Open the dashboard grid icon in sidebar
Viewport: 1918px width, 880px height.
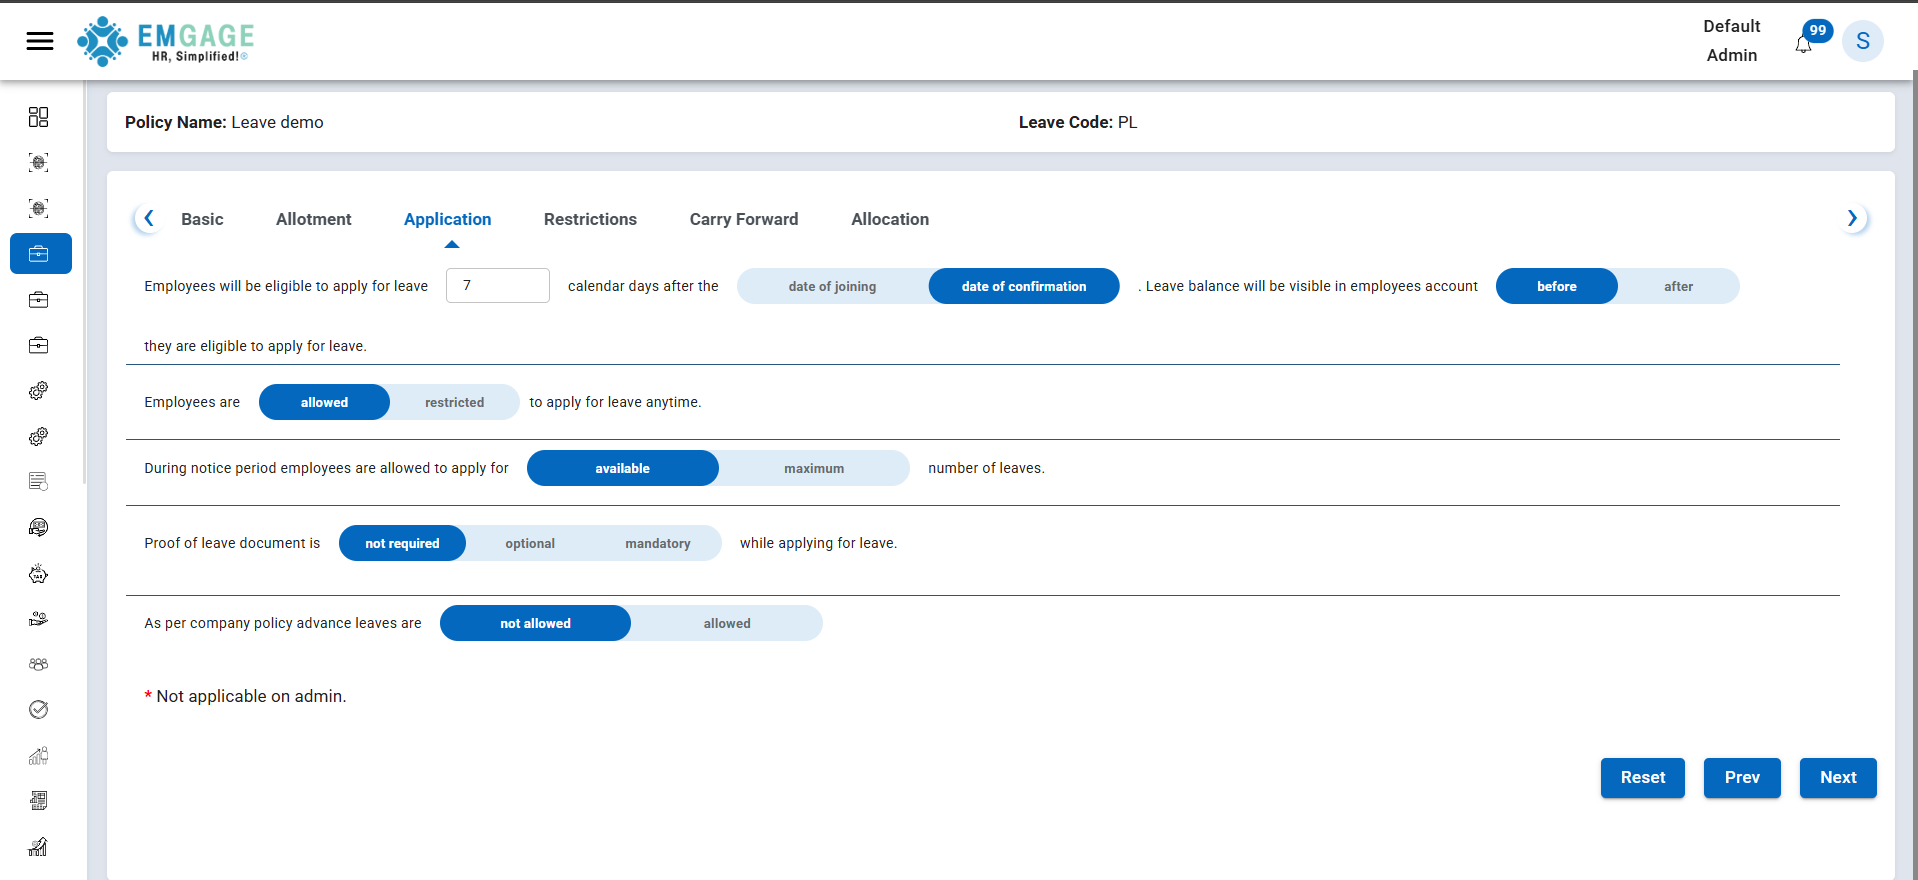[x=38, y=117]
